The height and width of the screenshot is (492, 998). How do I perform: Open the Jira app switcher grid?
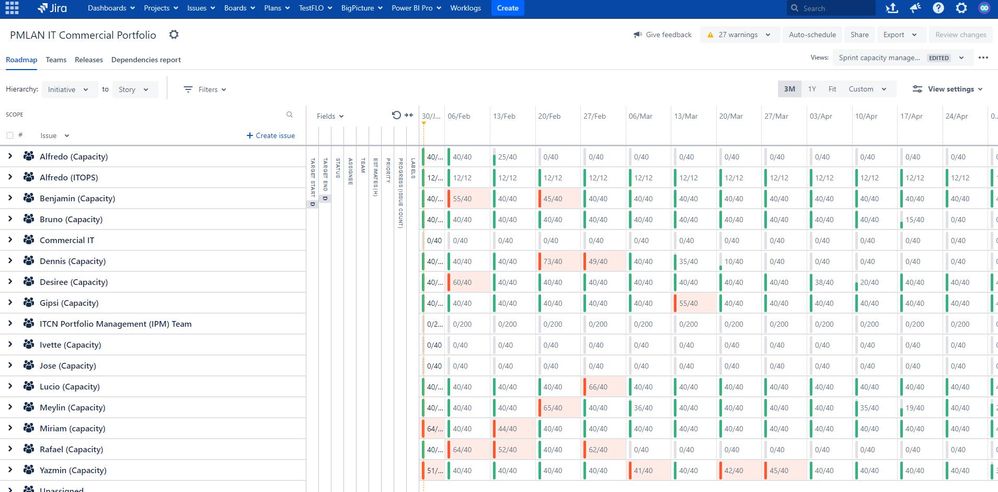[12, 8]
